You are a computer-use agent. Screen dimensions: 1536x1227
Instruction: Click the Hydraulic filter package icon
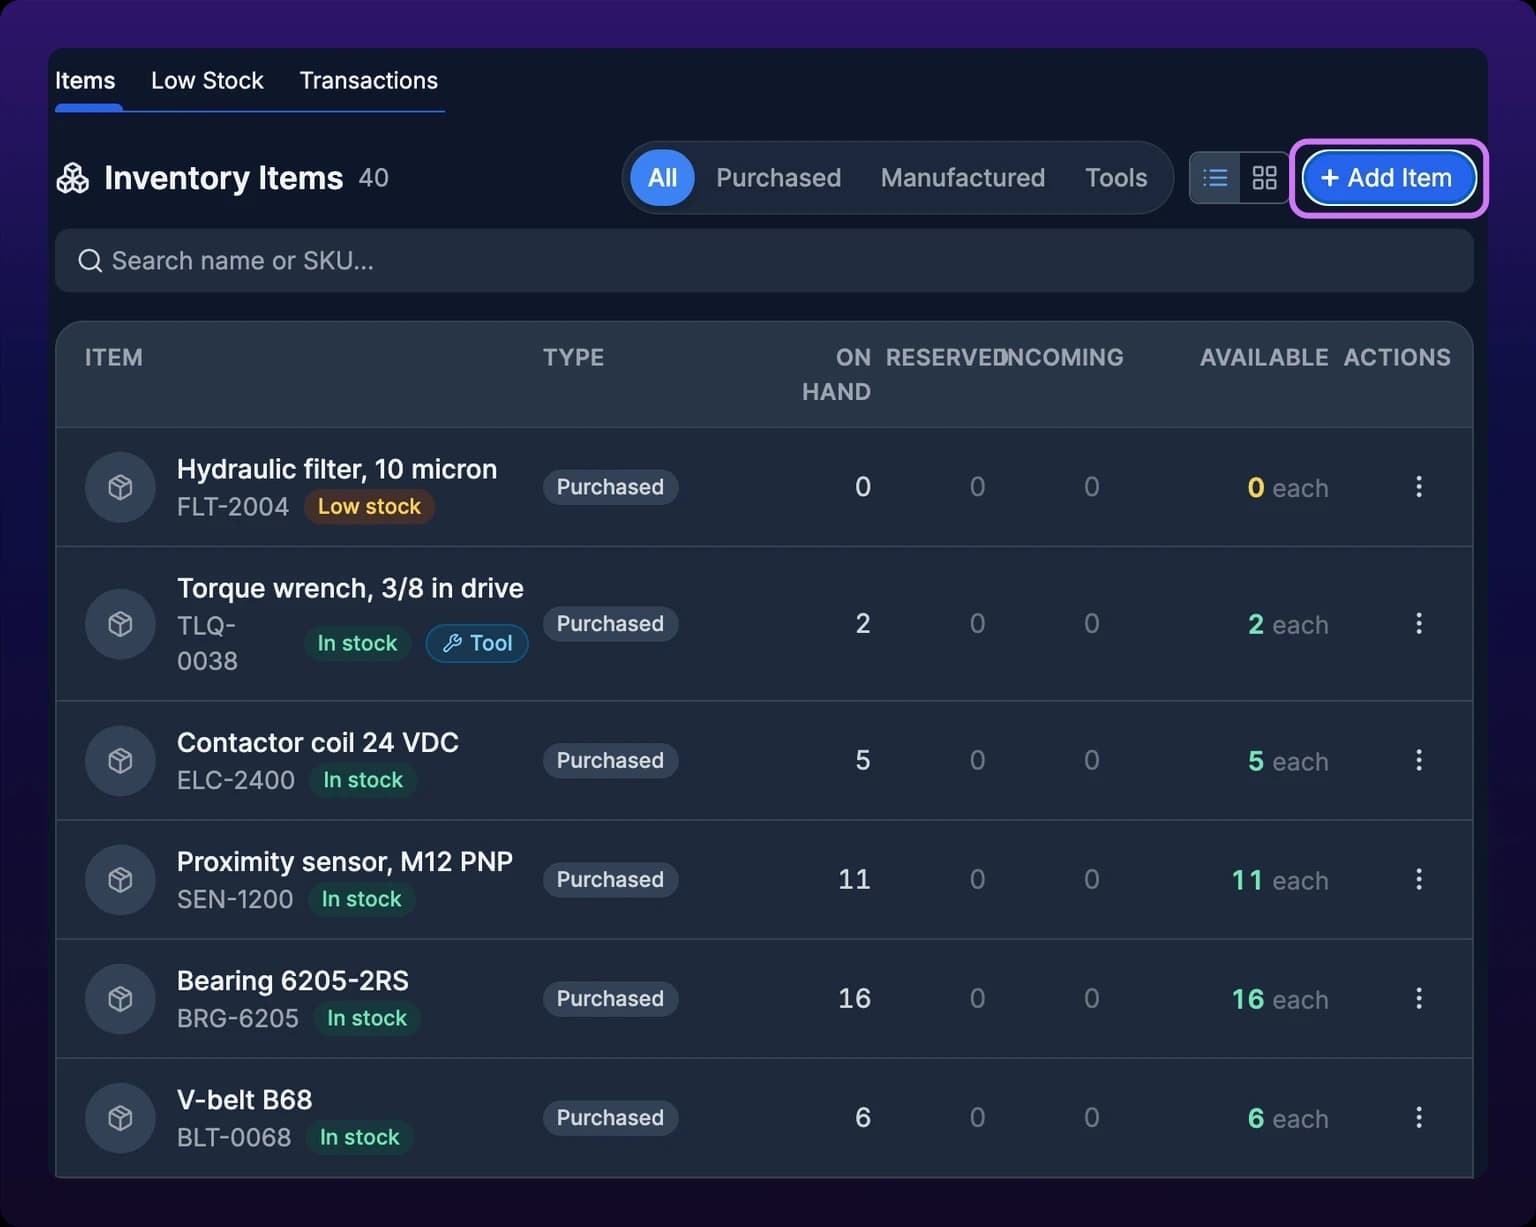tap(120, 487)
